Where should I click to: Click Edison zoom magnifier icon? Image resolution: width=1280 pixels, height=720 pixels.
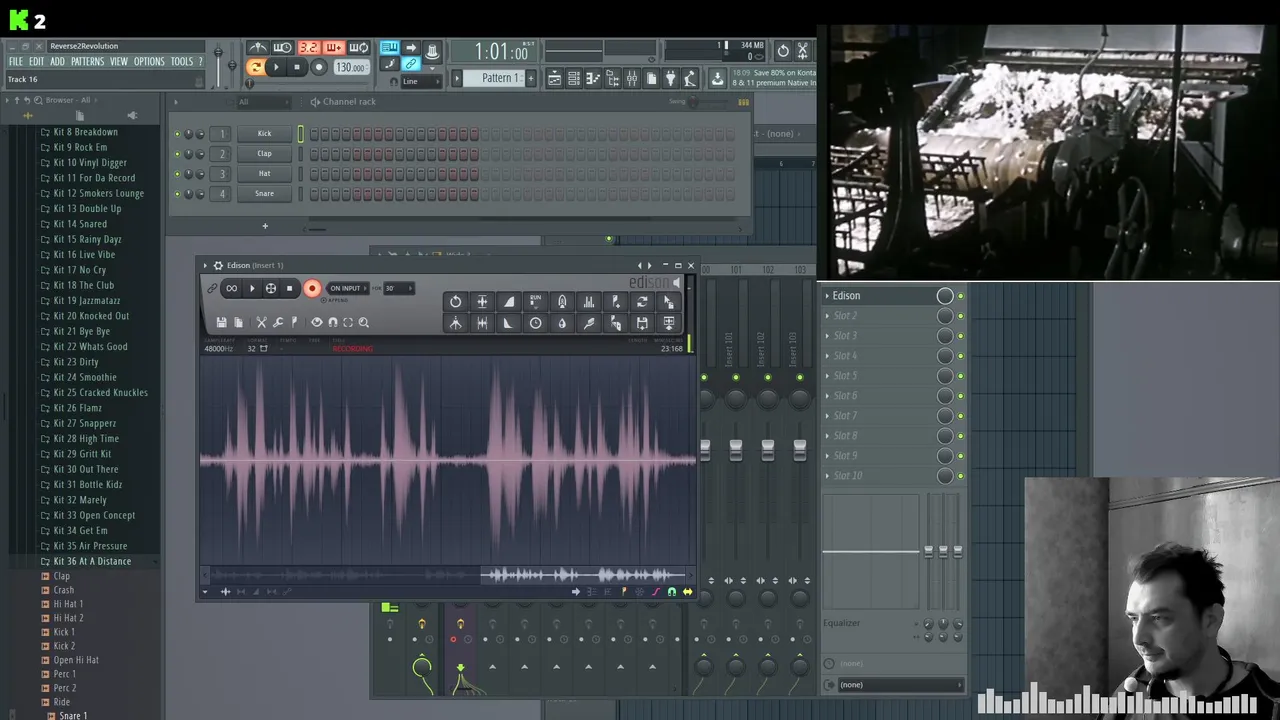(x=364, y=322)
